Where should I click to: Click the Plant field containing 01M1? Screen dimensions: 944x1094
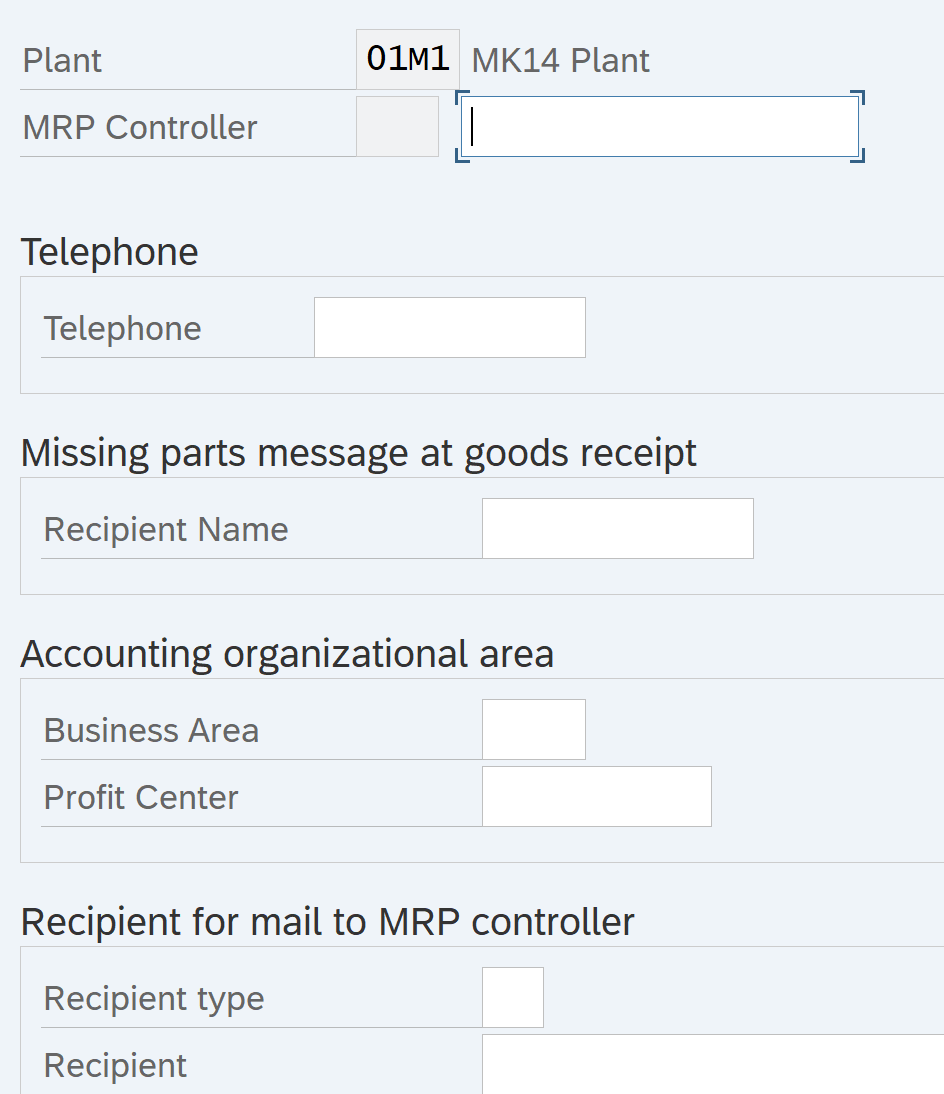pyautogui.click(x=407, y=60)
